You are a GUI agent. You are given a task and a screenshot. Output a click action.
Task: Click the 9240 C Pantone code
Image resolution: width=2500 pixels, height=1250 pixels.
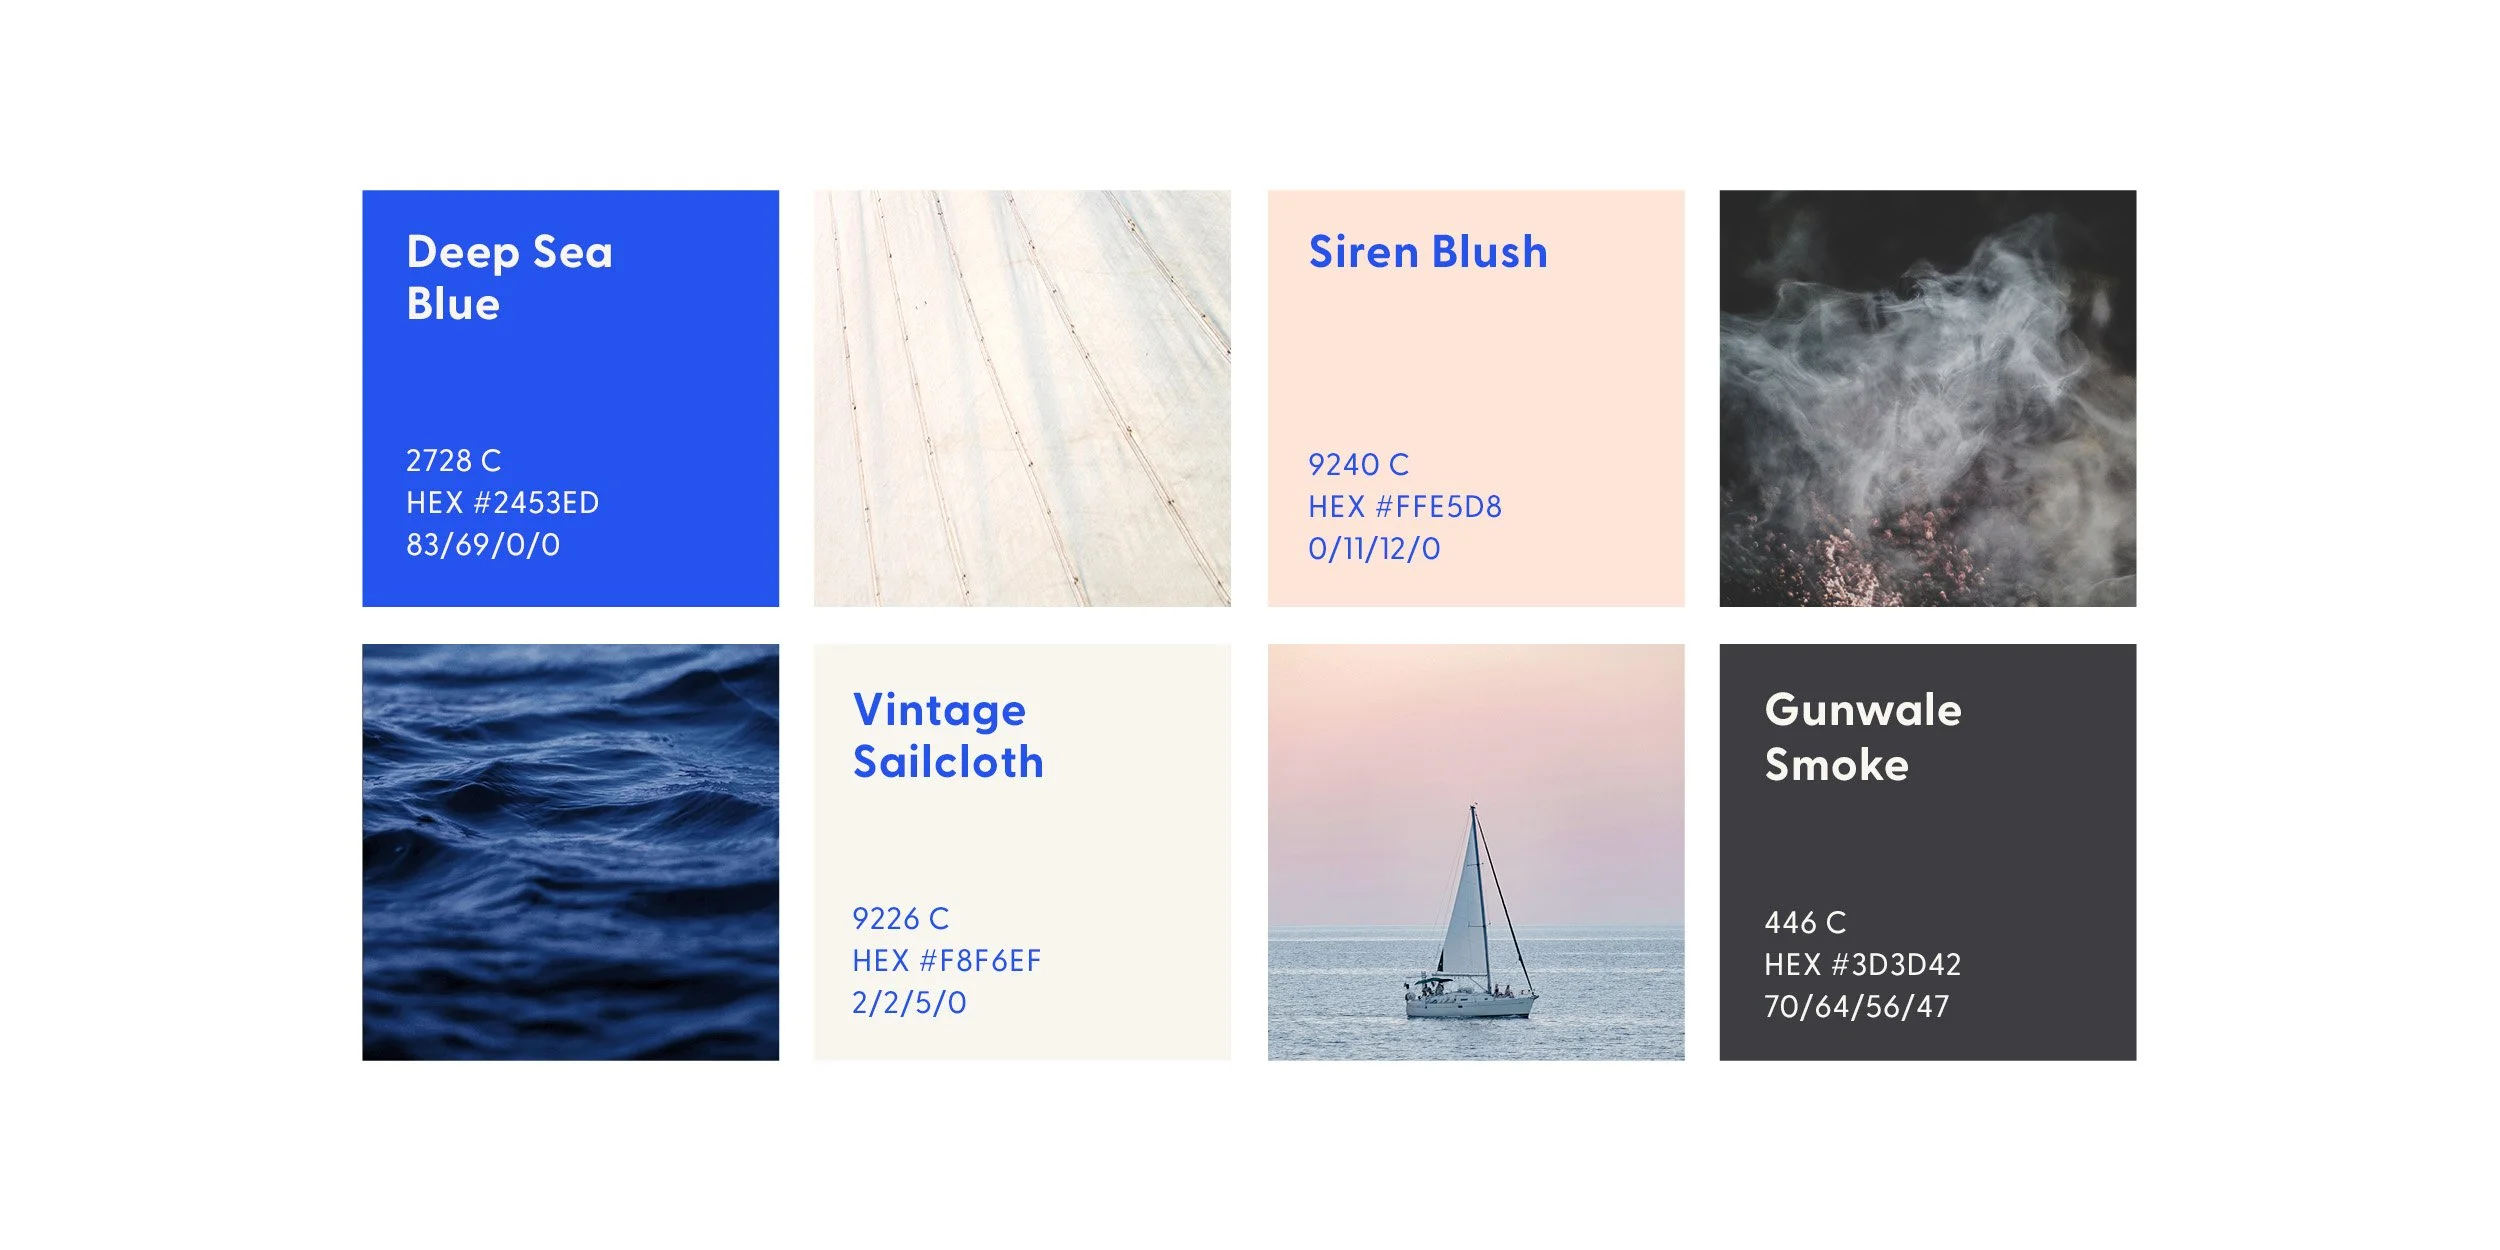pyautogui.click(x=1358, y=465)
